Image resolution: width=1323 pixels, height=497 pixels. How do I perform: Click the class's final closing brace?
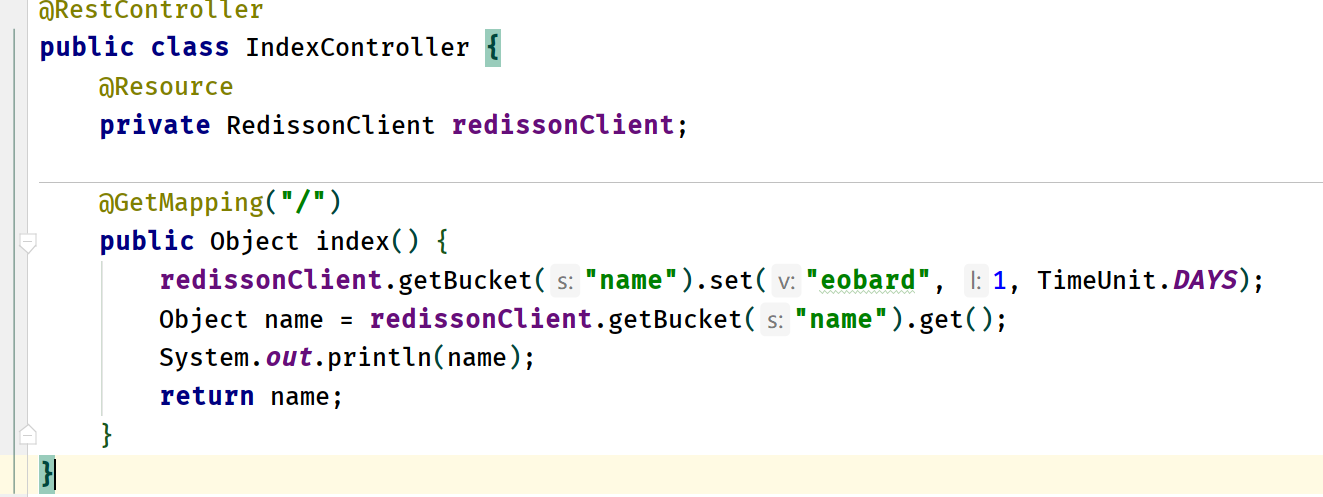47,472
